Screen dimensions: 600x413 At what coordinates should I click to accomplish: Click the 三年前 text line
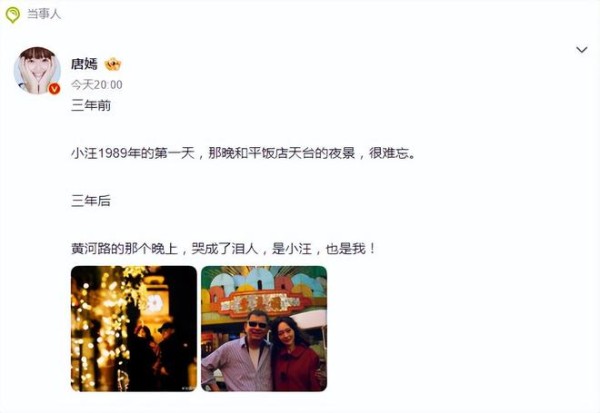pyautogui.click(x=91, y=105)
